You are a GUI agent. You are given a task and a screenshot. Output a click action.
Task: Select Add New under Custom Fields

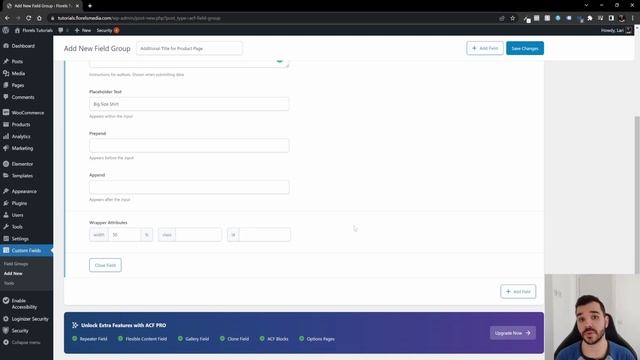(x=13, y=273)
